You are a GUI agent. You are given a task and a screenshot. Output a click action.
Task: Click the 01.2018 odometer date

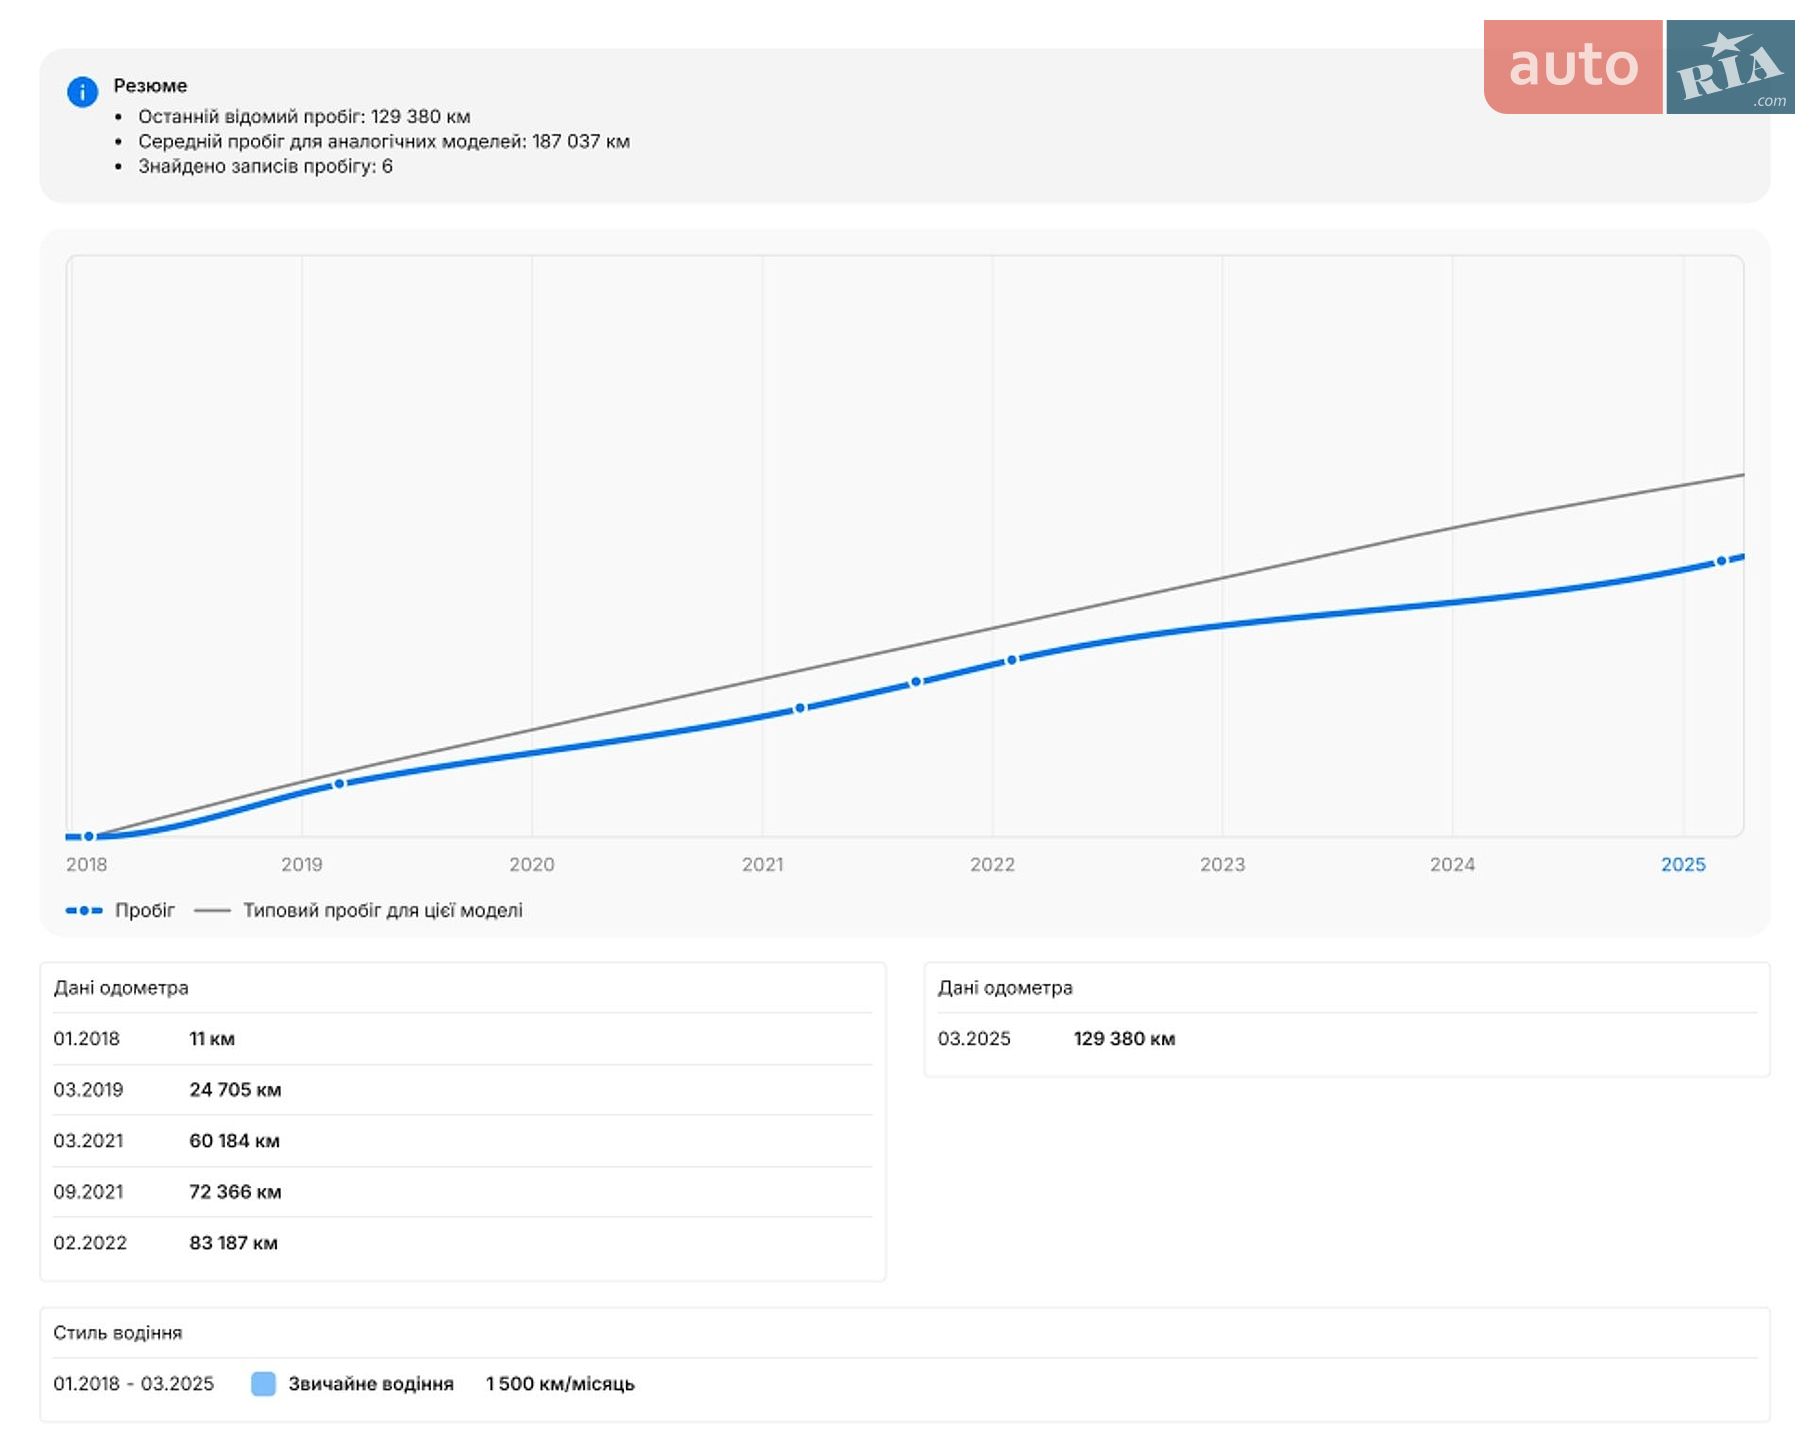click(x=86, y=1039)
